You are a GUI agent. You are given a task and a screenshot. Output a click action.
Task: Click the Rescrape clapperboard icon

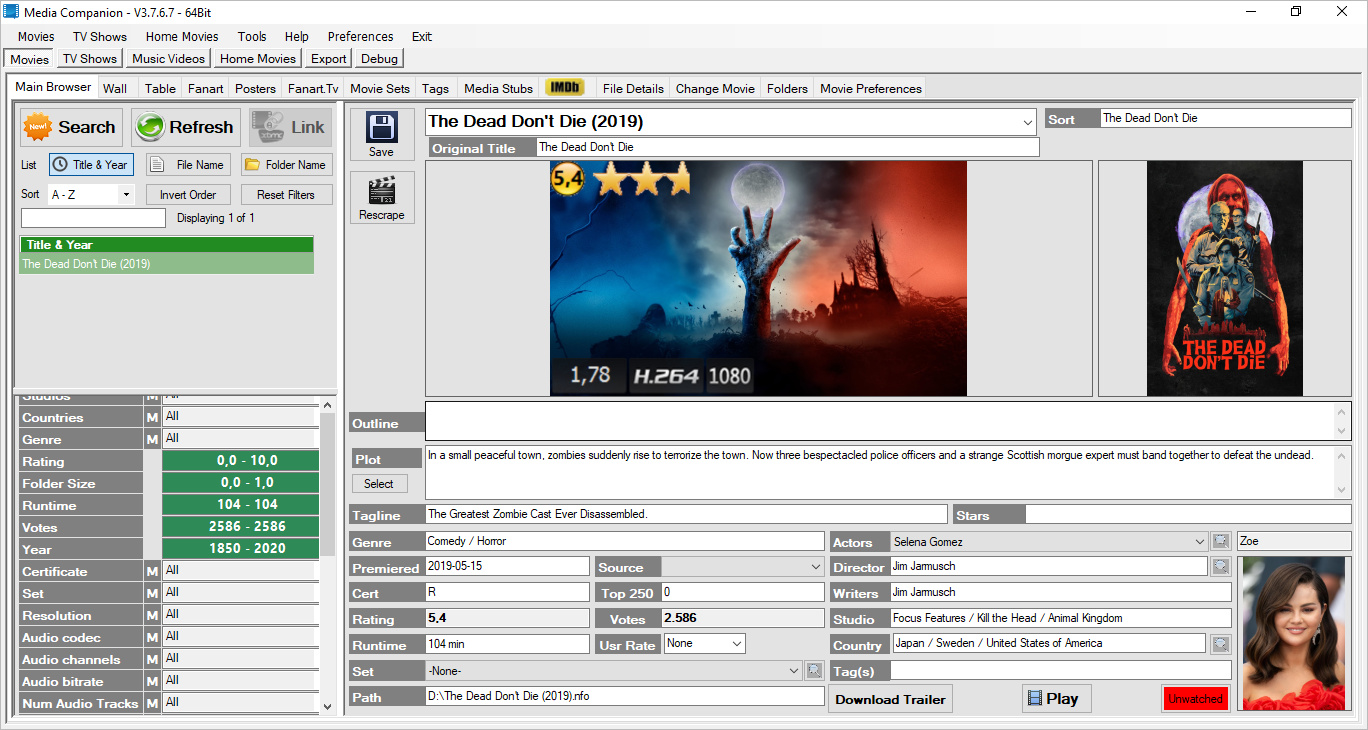point(382,198)
